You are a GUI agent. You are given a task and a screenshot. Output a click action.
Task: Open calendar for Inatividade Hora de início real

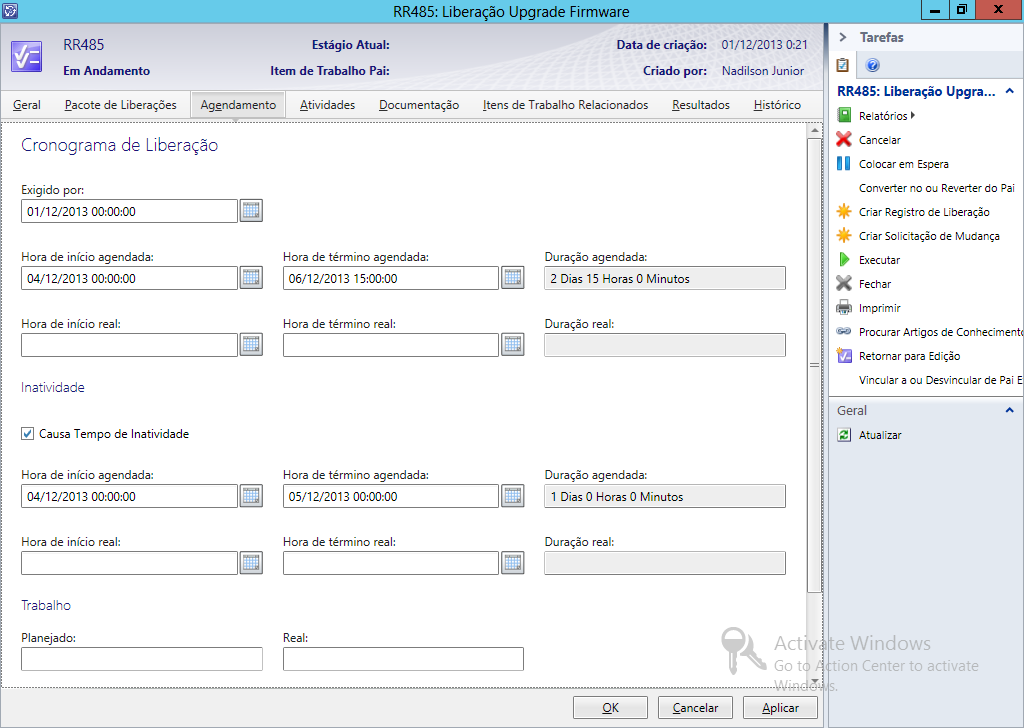pos(251,563)
